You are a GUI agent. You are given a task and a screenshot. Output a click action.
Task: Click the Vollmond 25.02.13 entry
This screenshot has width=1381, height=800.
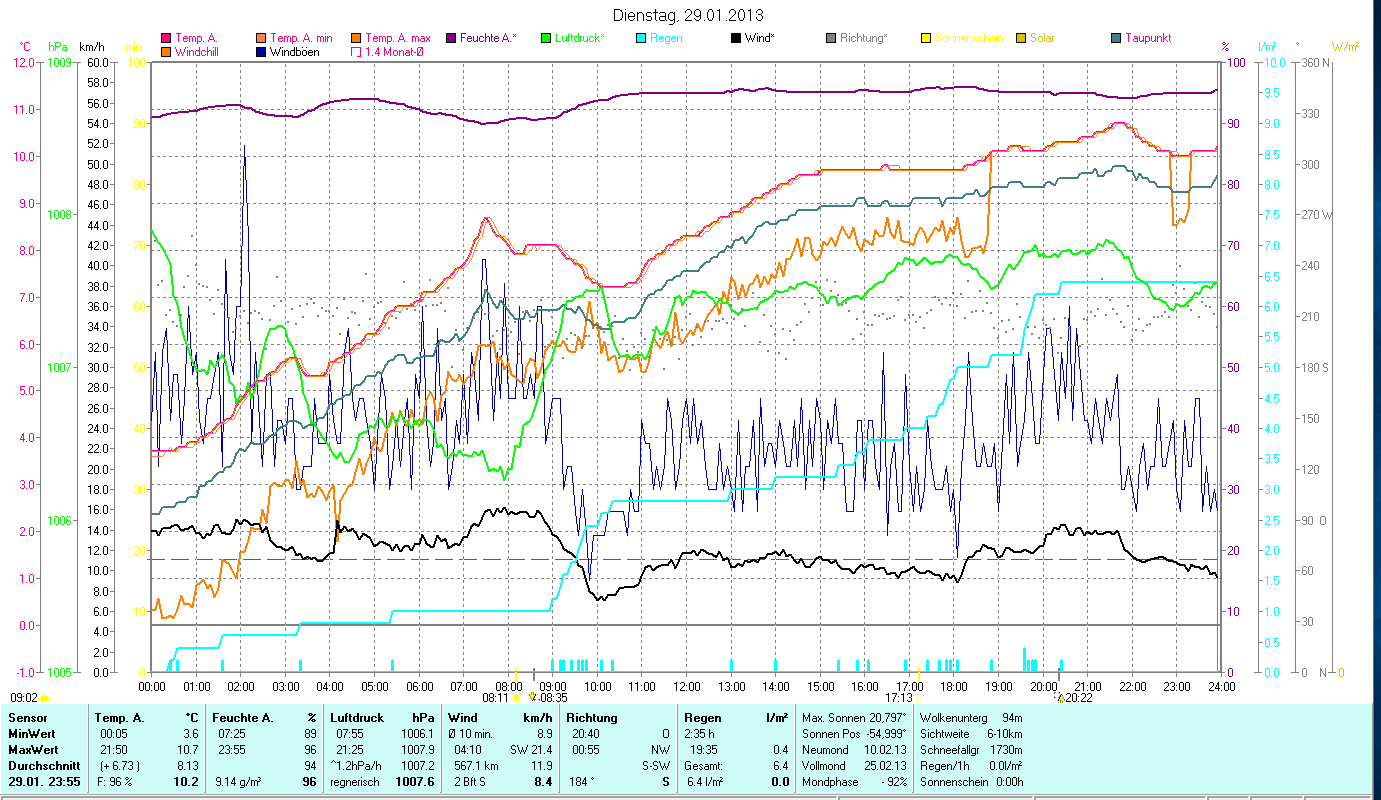[x=854, y=766]
